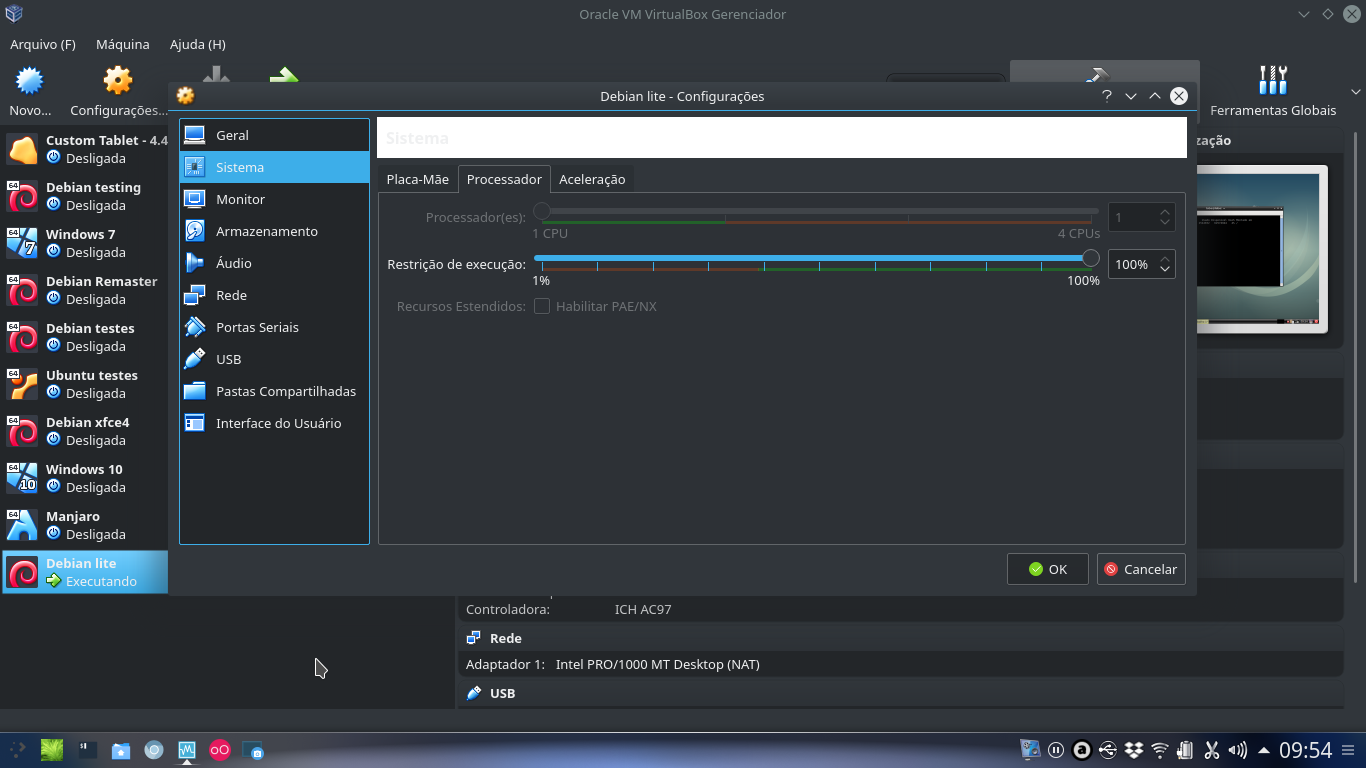Confirm settings with the OK button
The width and height of the screenshot is (1366, 768).
click(x=1047, y=568)
